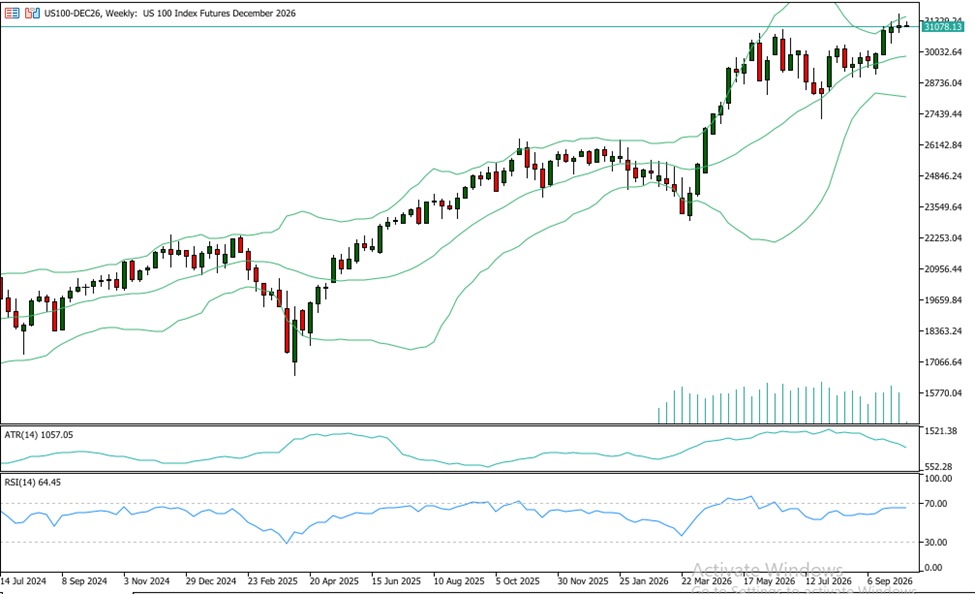
Task: Click price level 19659.84 on the scale
Action: coord(943,300)
